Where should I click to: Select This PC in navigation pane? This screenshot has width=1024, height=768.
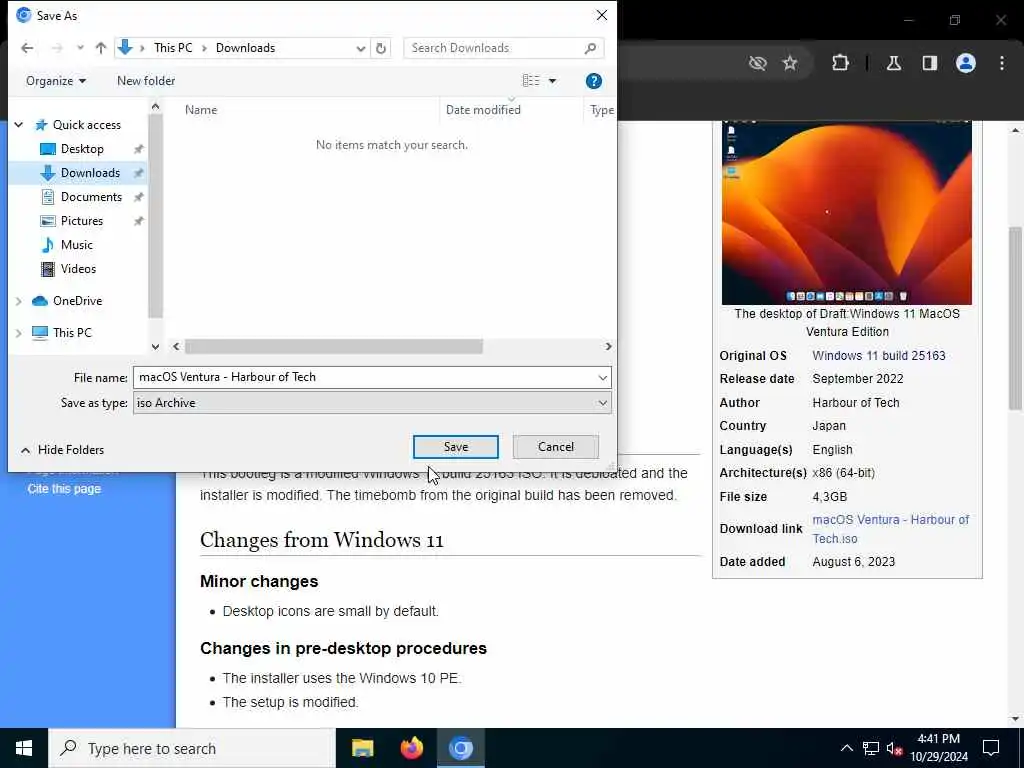(72, 333)
